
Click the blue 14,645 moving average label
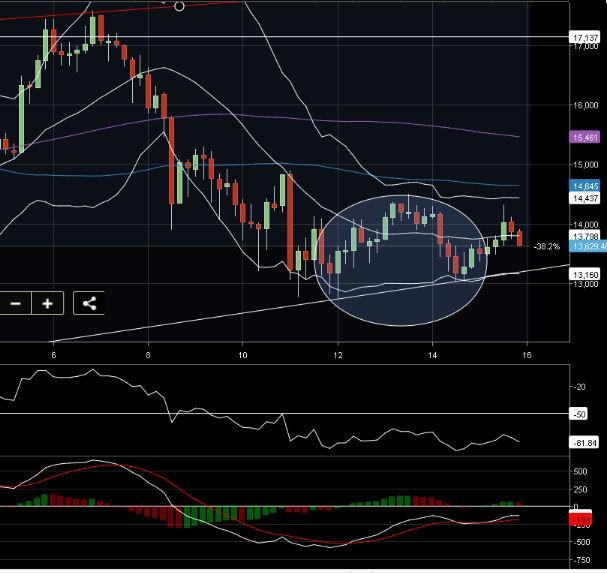coord(585,186)
